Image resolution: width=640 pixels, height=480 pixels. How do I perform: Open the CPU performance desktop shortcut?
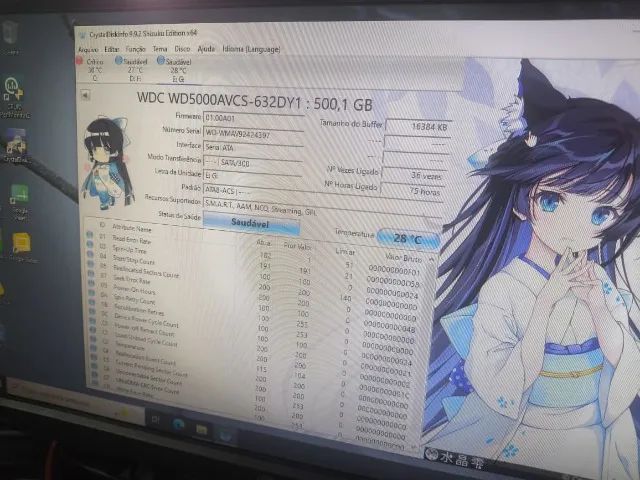15,96
